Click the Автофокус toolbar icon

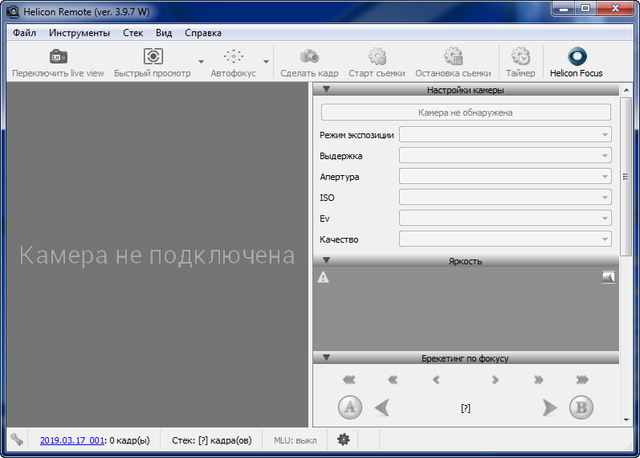[233, 57]
